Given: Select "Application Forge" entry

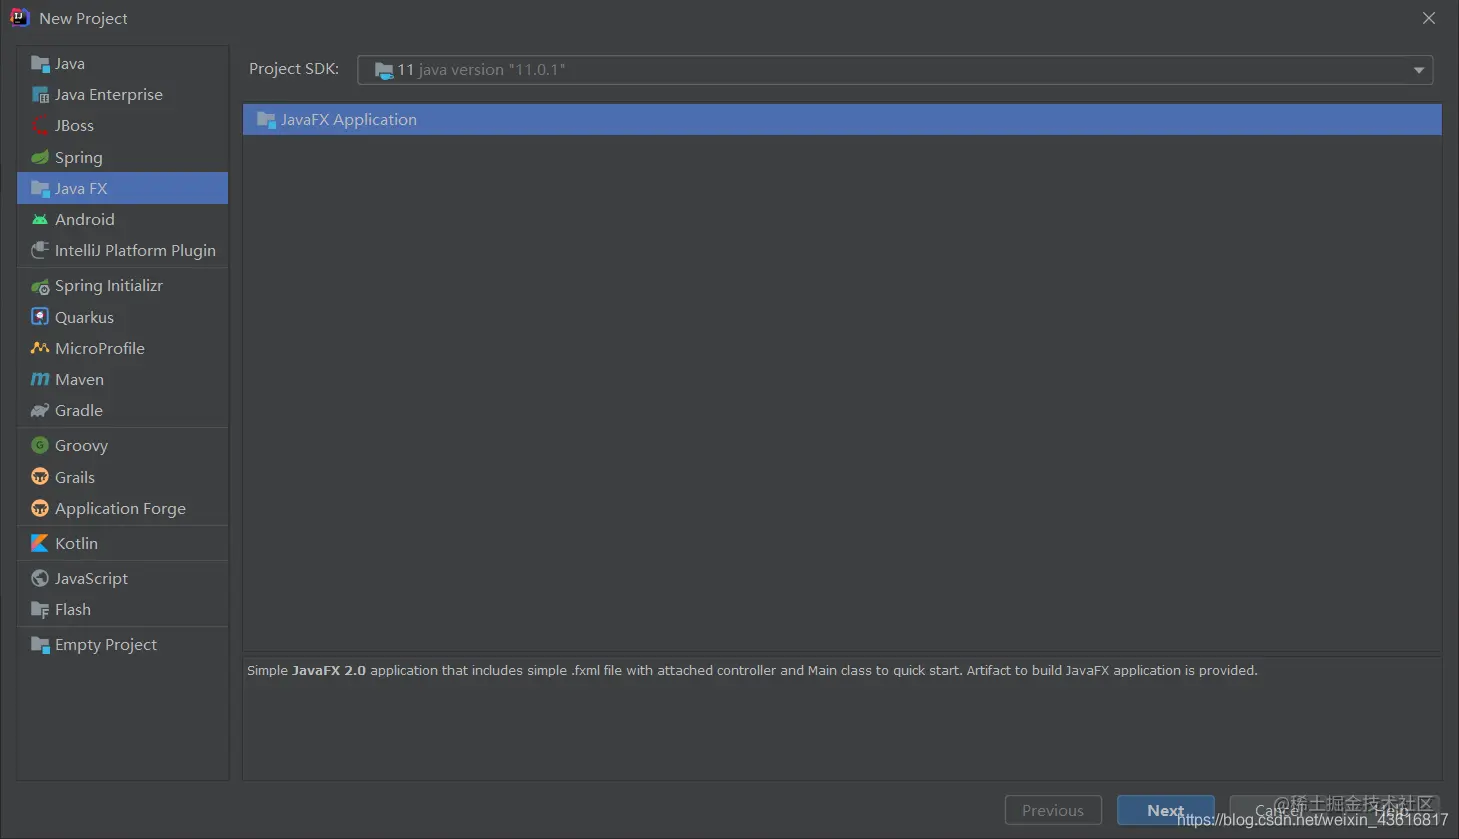Looking at the screenshot, I should pyautogui.click(x=122, y=509).
